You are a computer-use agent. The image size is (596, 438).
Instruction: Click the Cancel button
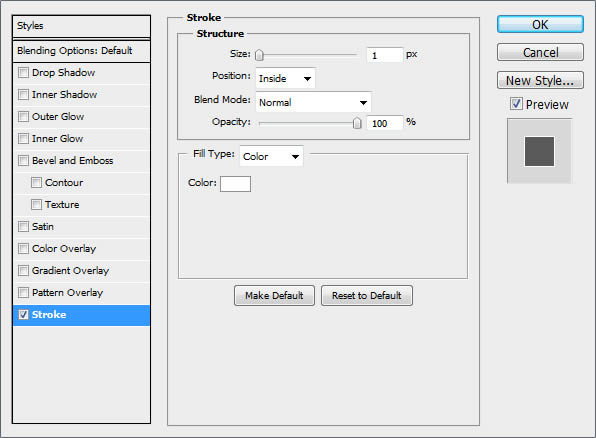point(540,52)
